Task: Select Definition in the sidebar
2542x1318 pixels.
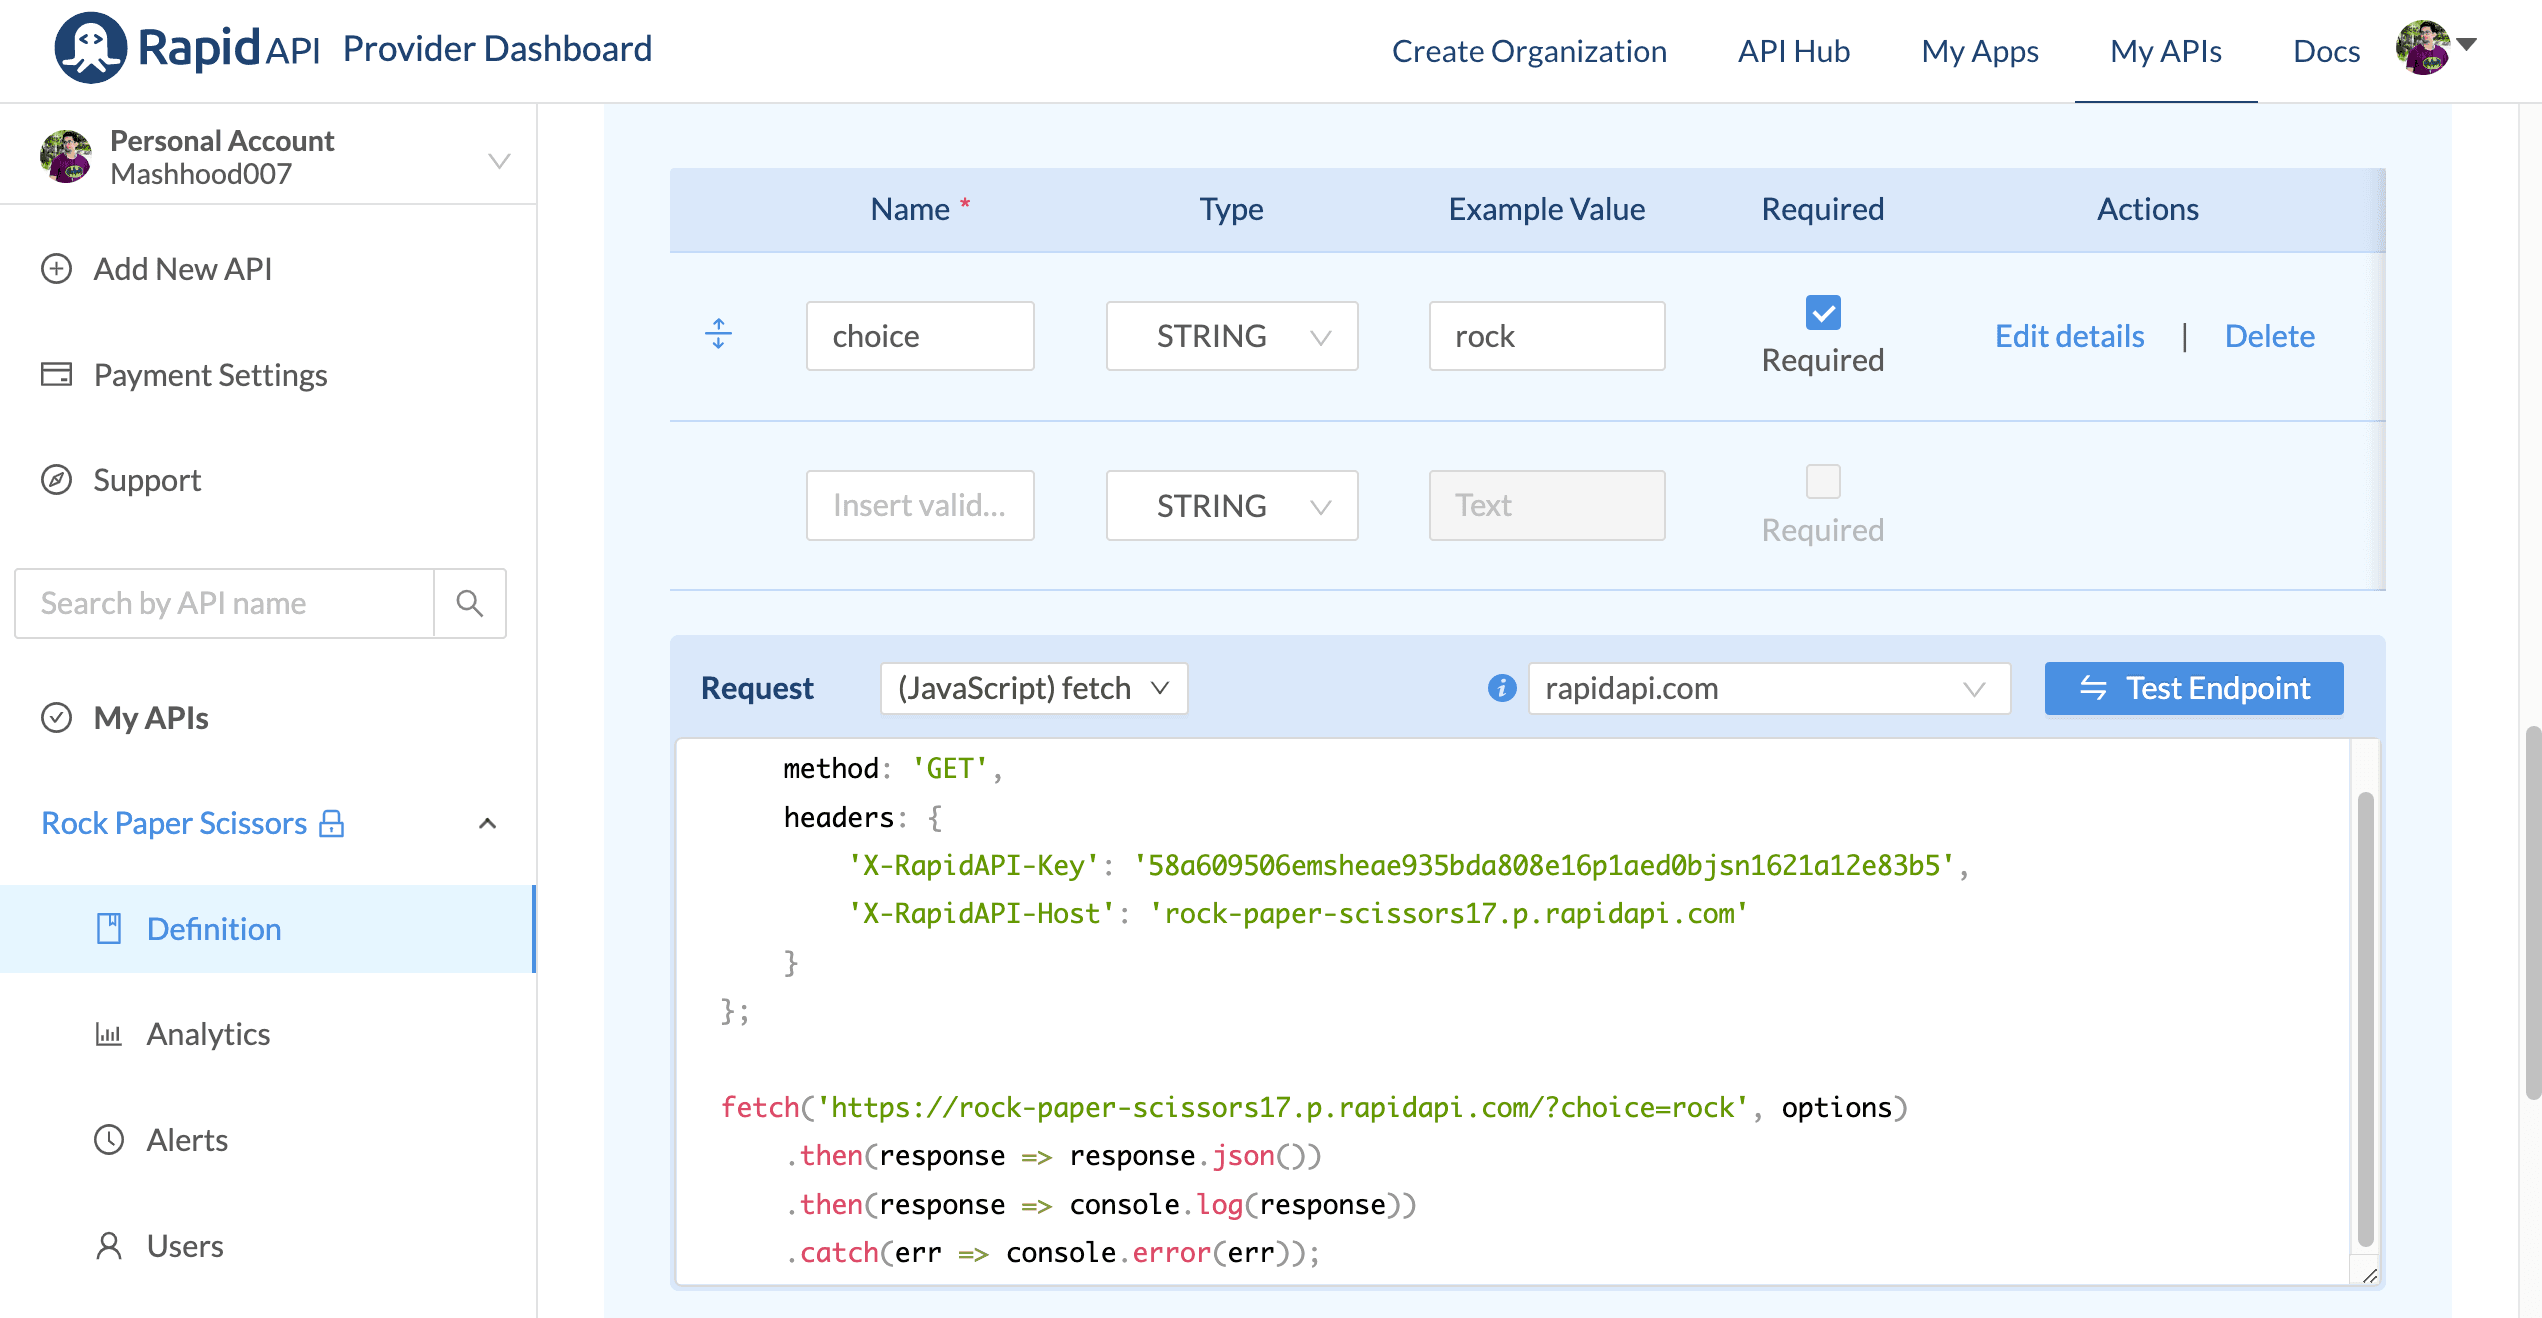Action: point(267,929)
